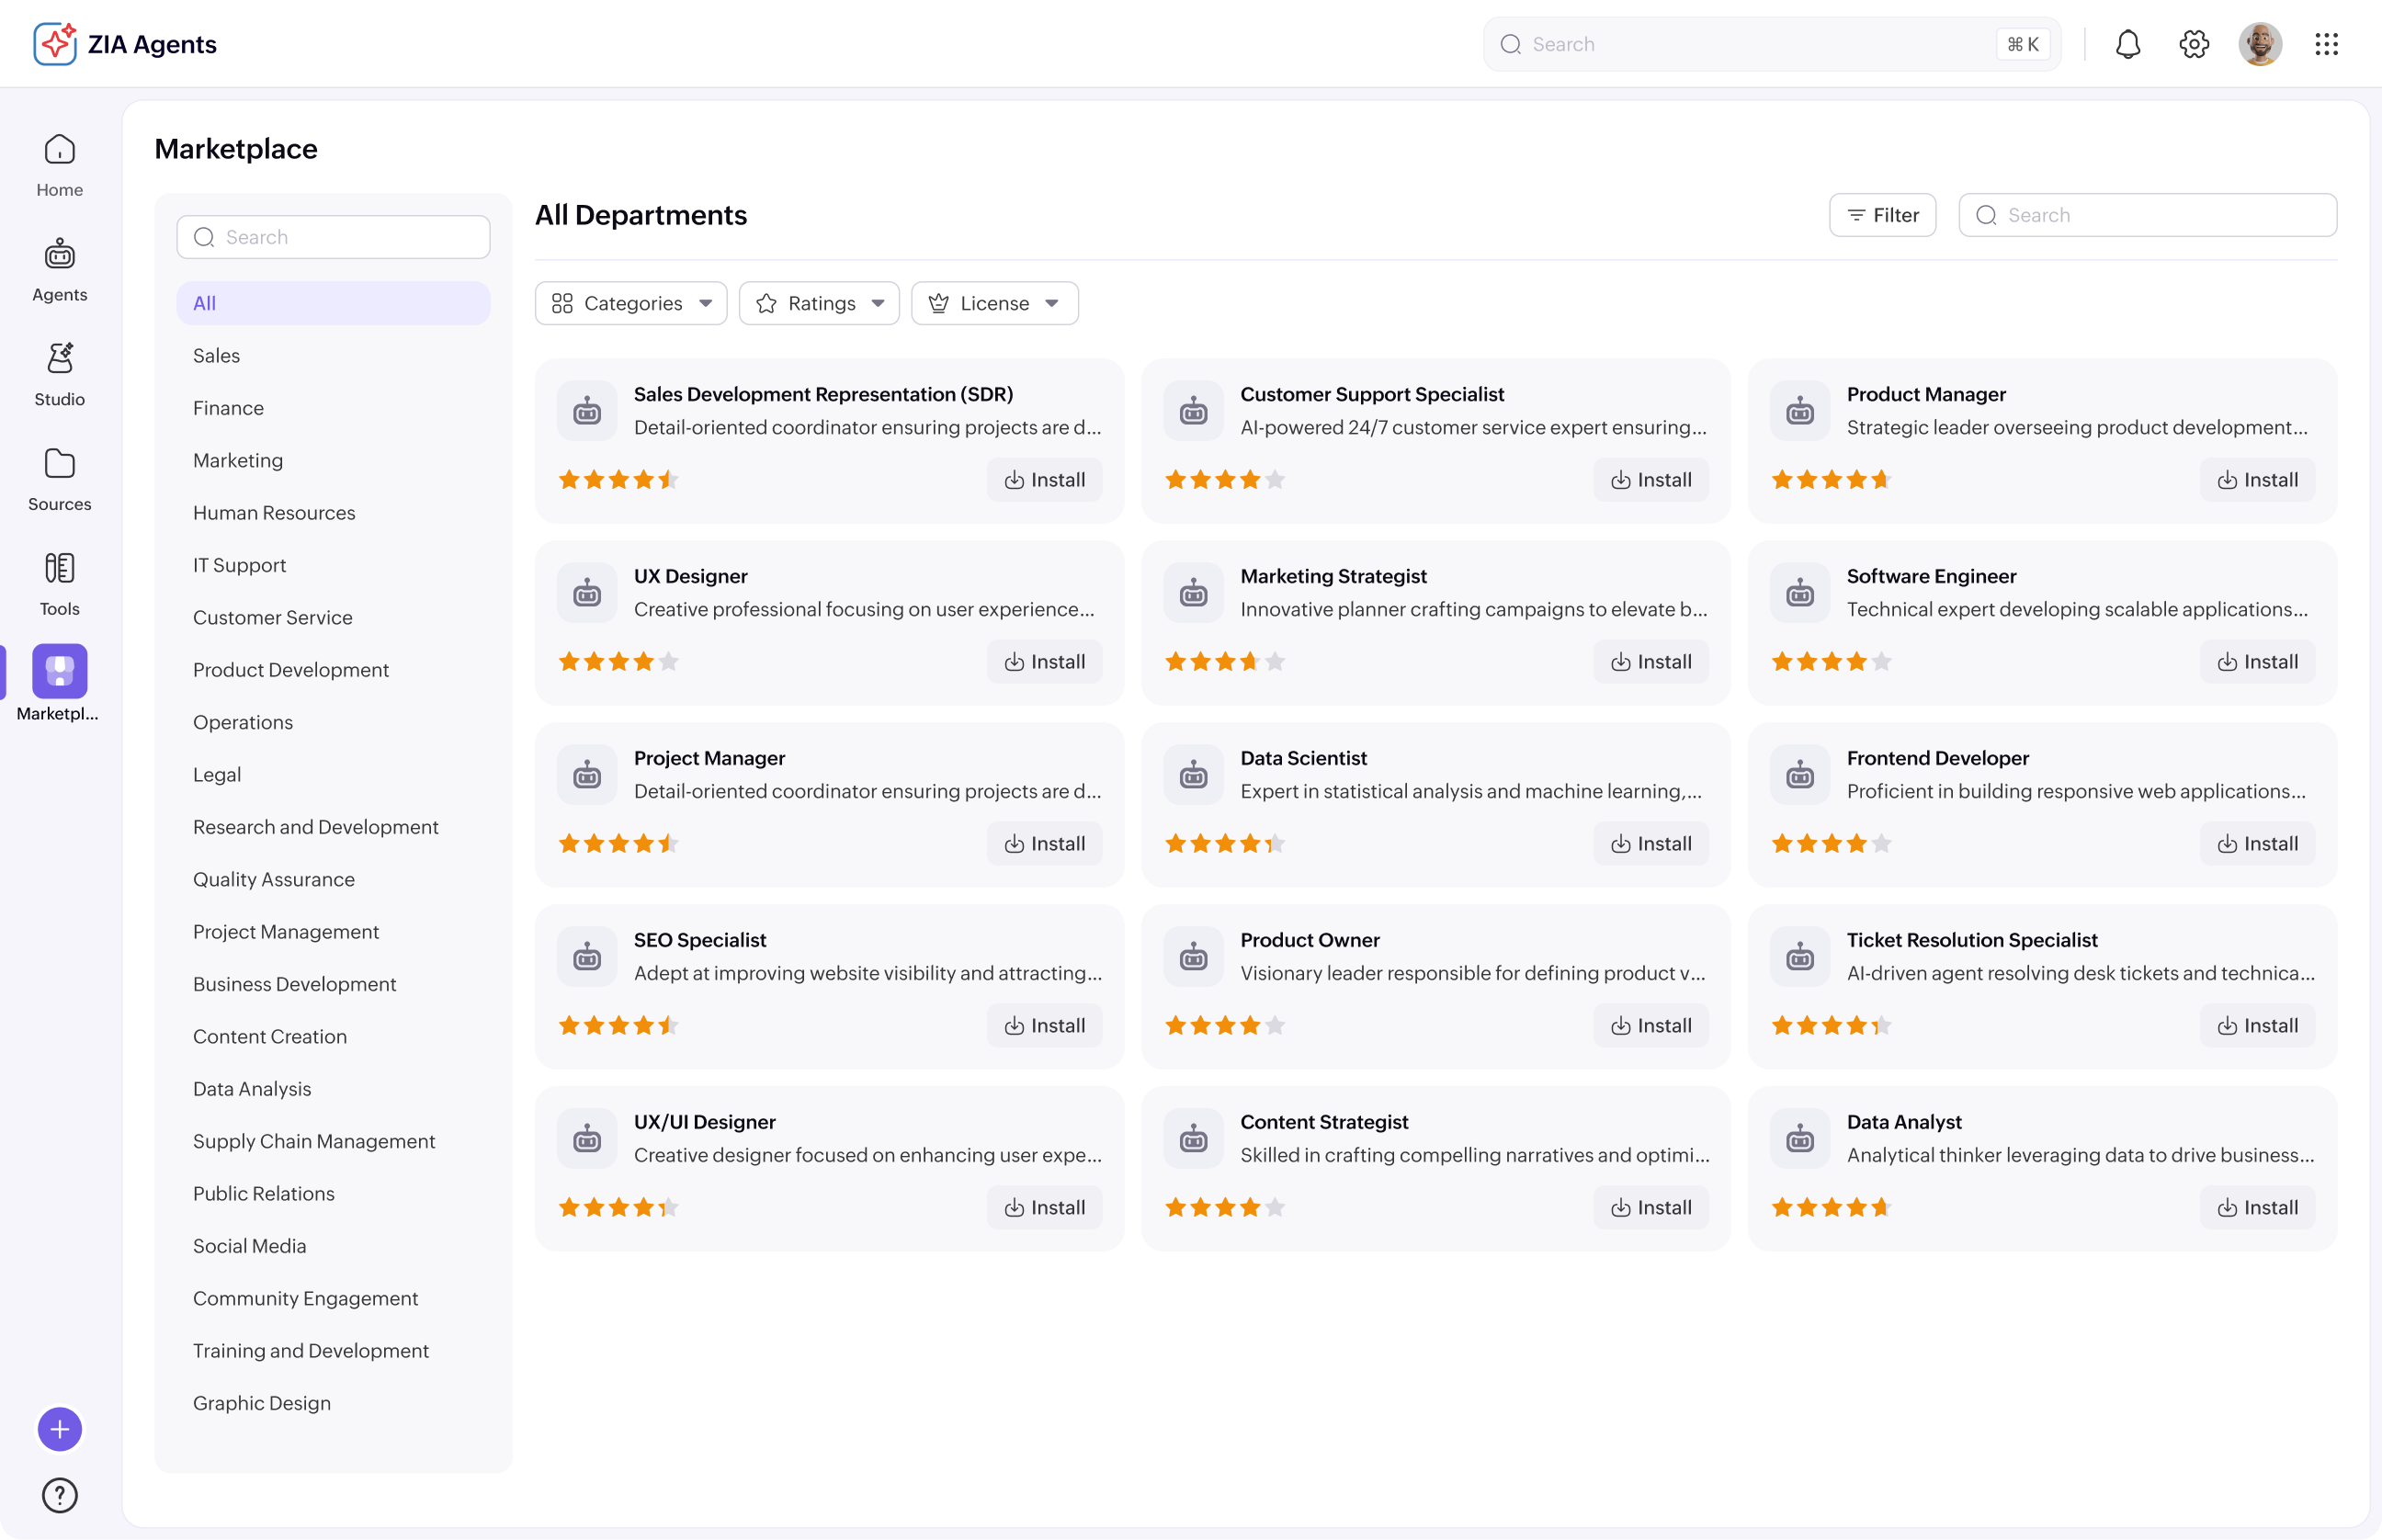
Task: Select the All department
Action: tap(333, 303)
